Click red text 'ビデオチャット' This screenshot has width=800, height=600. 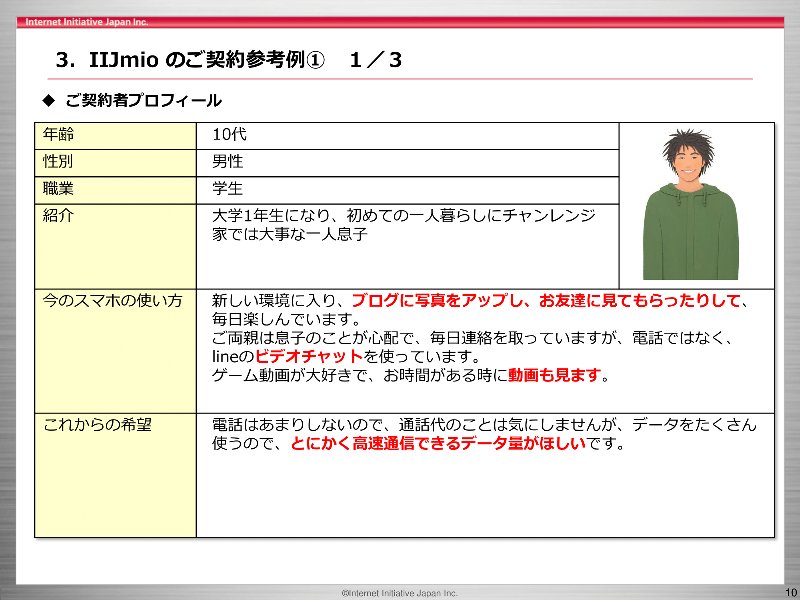pyautogui.click(x=309, y=356)
